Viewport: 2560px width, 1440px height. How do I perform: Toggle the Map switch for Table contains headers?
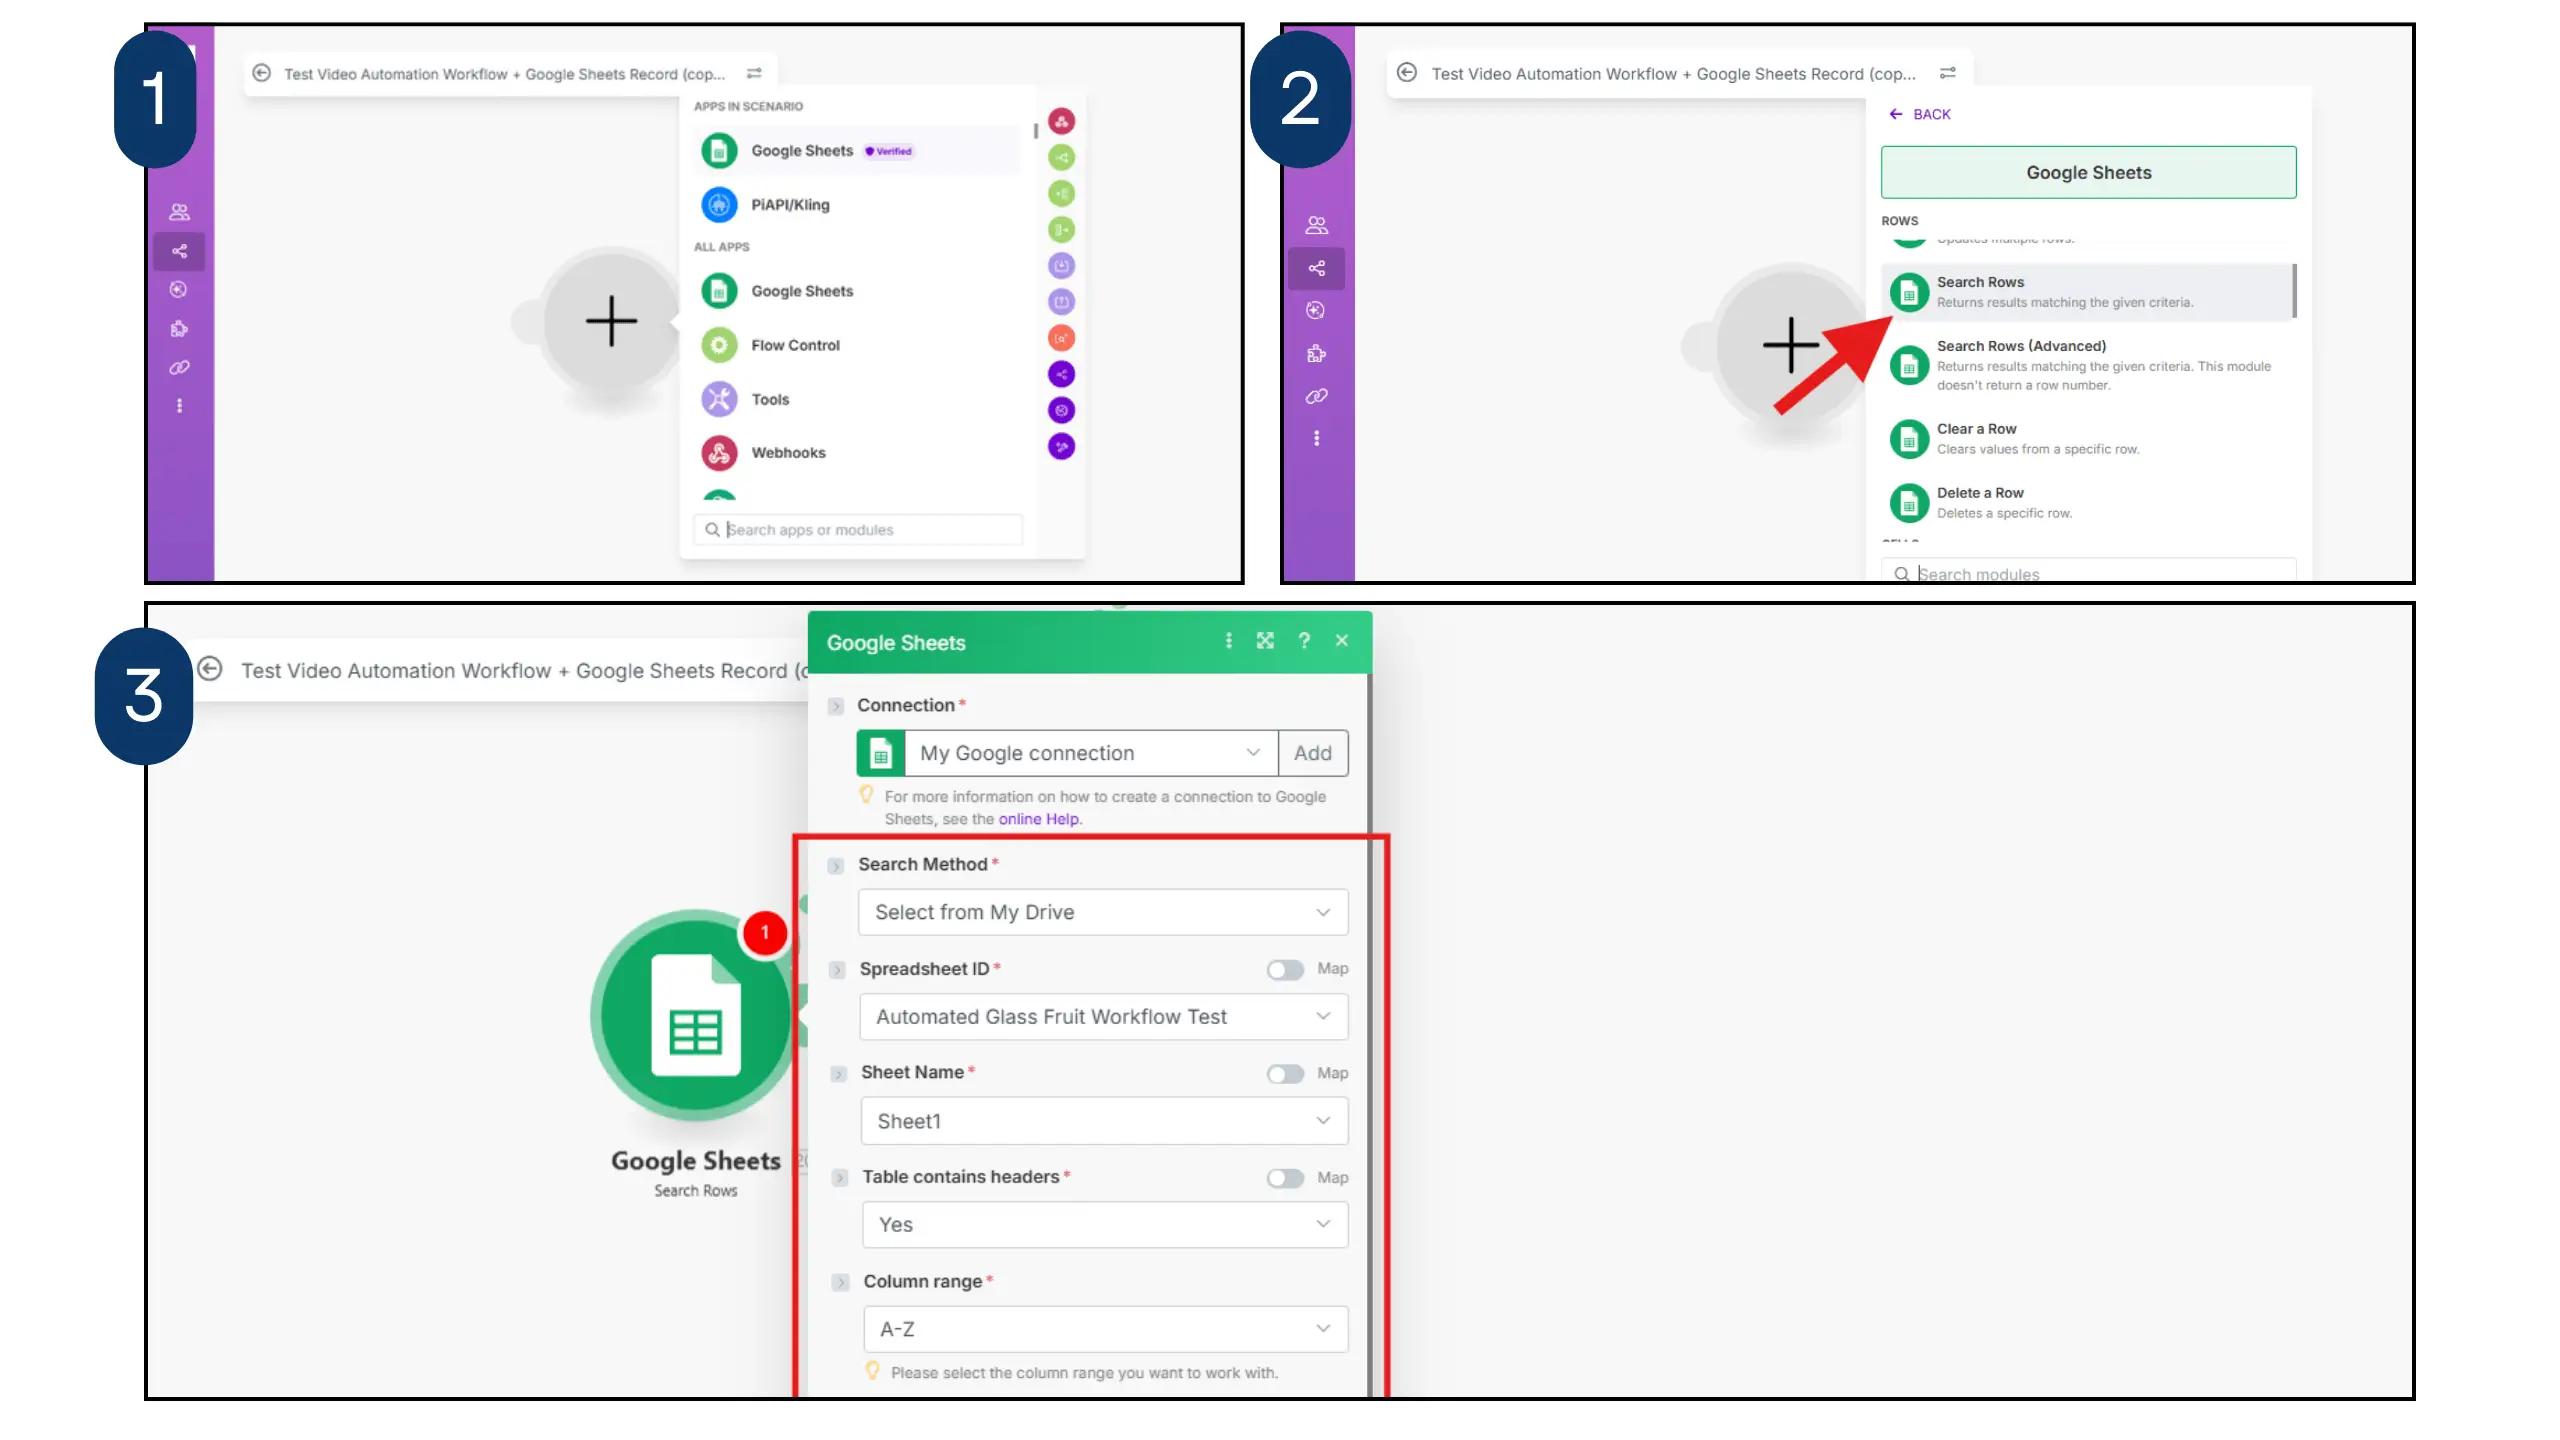(1285, 1178)
